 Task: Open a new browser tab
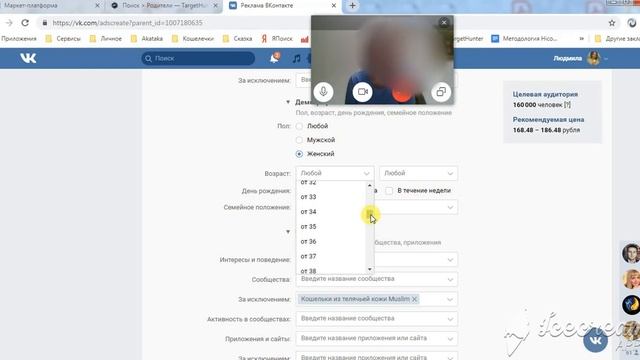(353, 6)
